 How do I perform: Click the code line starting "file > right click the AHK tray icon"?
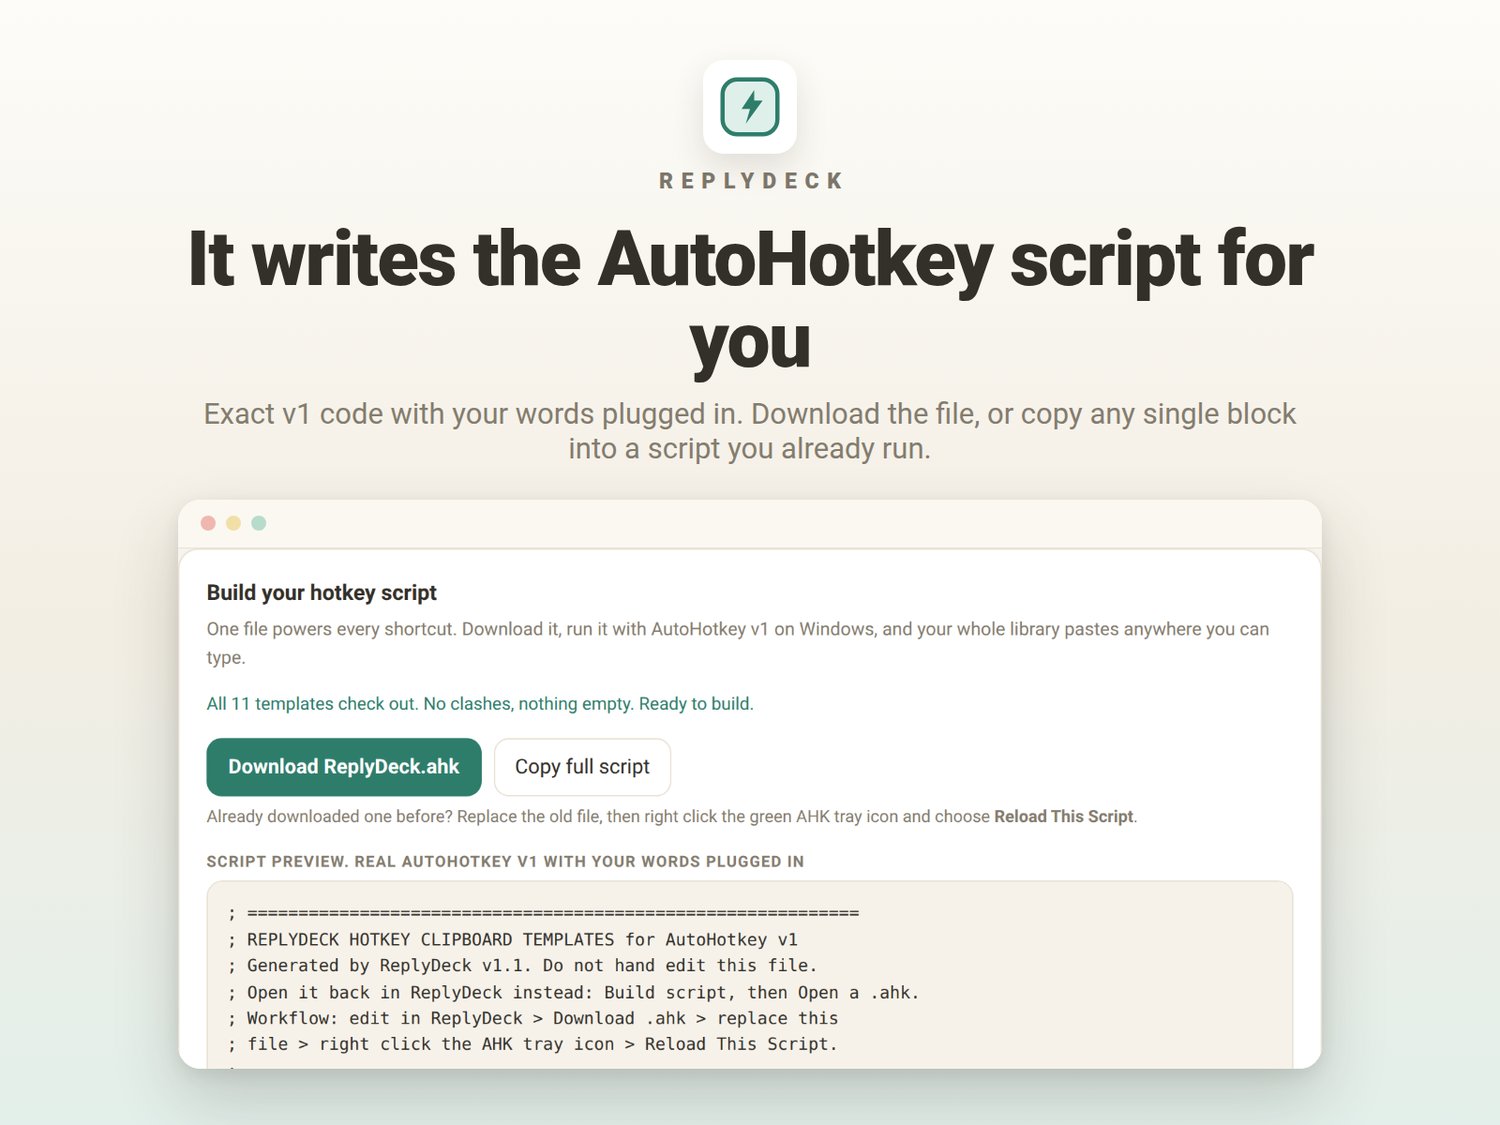pyautogui.click(x=532, y=1044)
